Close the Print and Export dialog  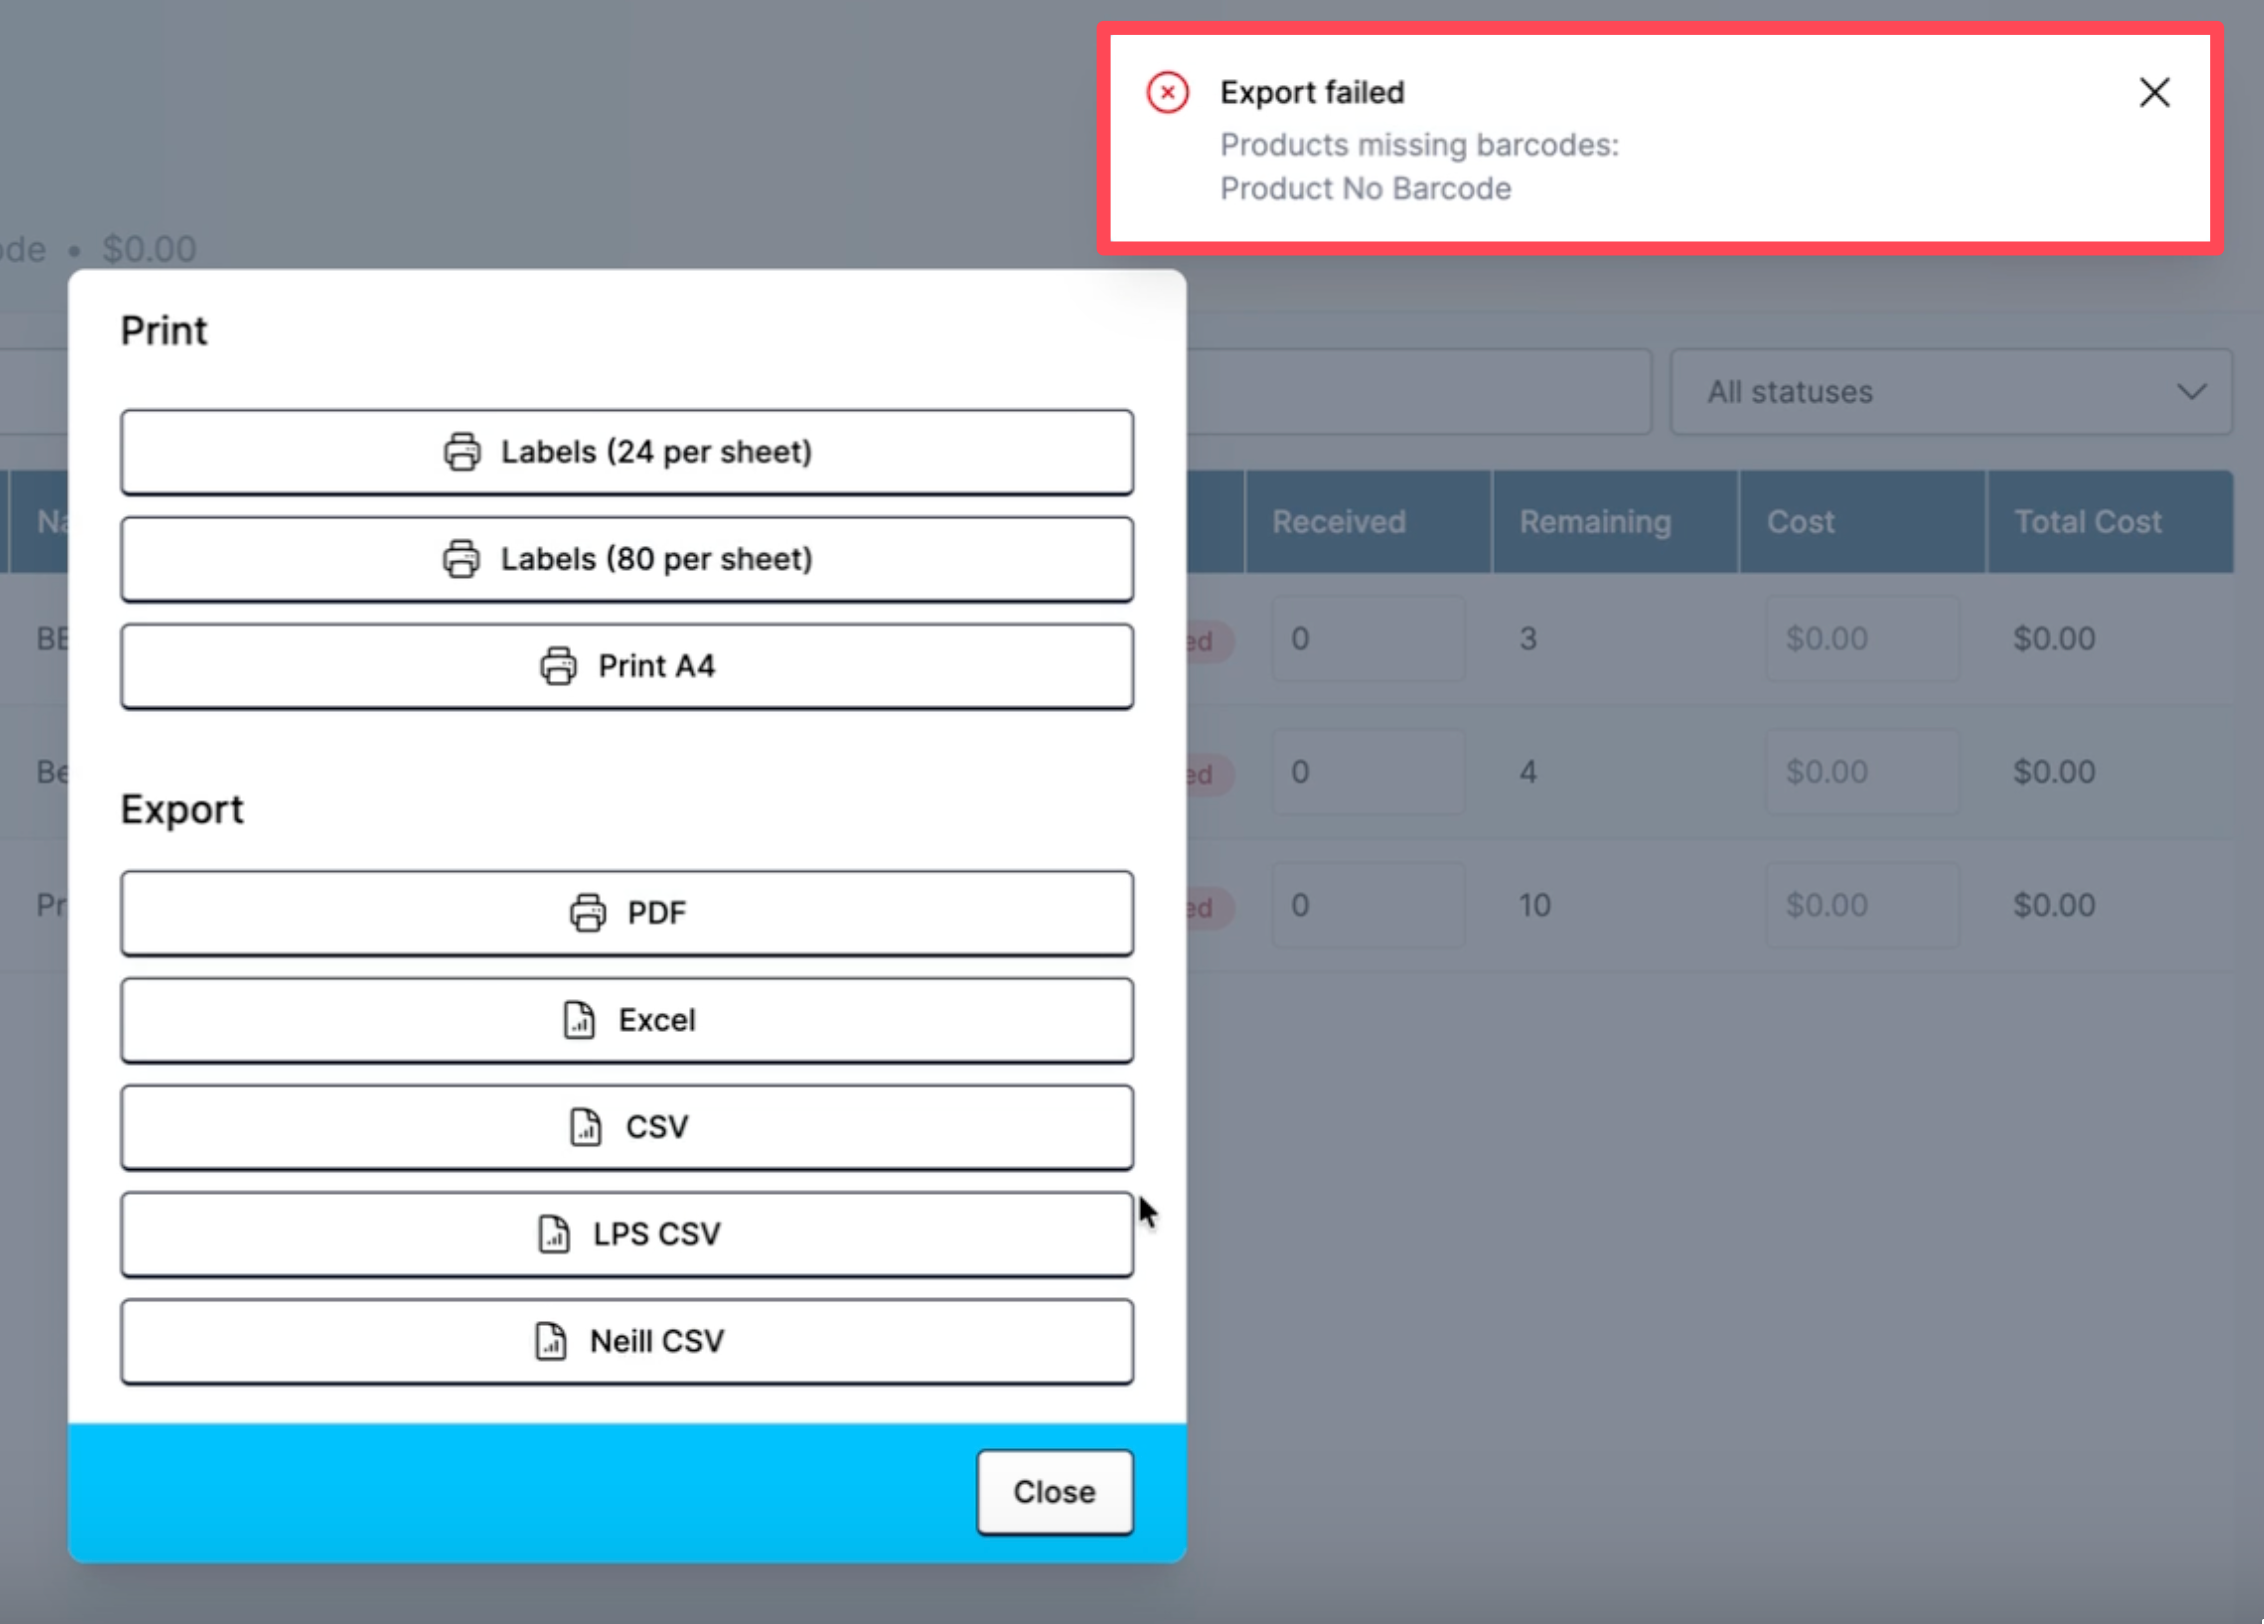1055,1492
